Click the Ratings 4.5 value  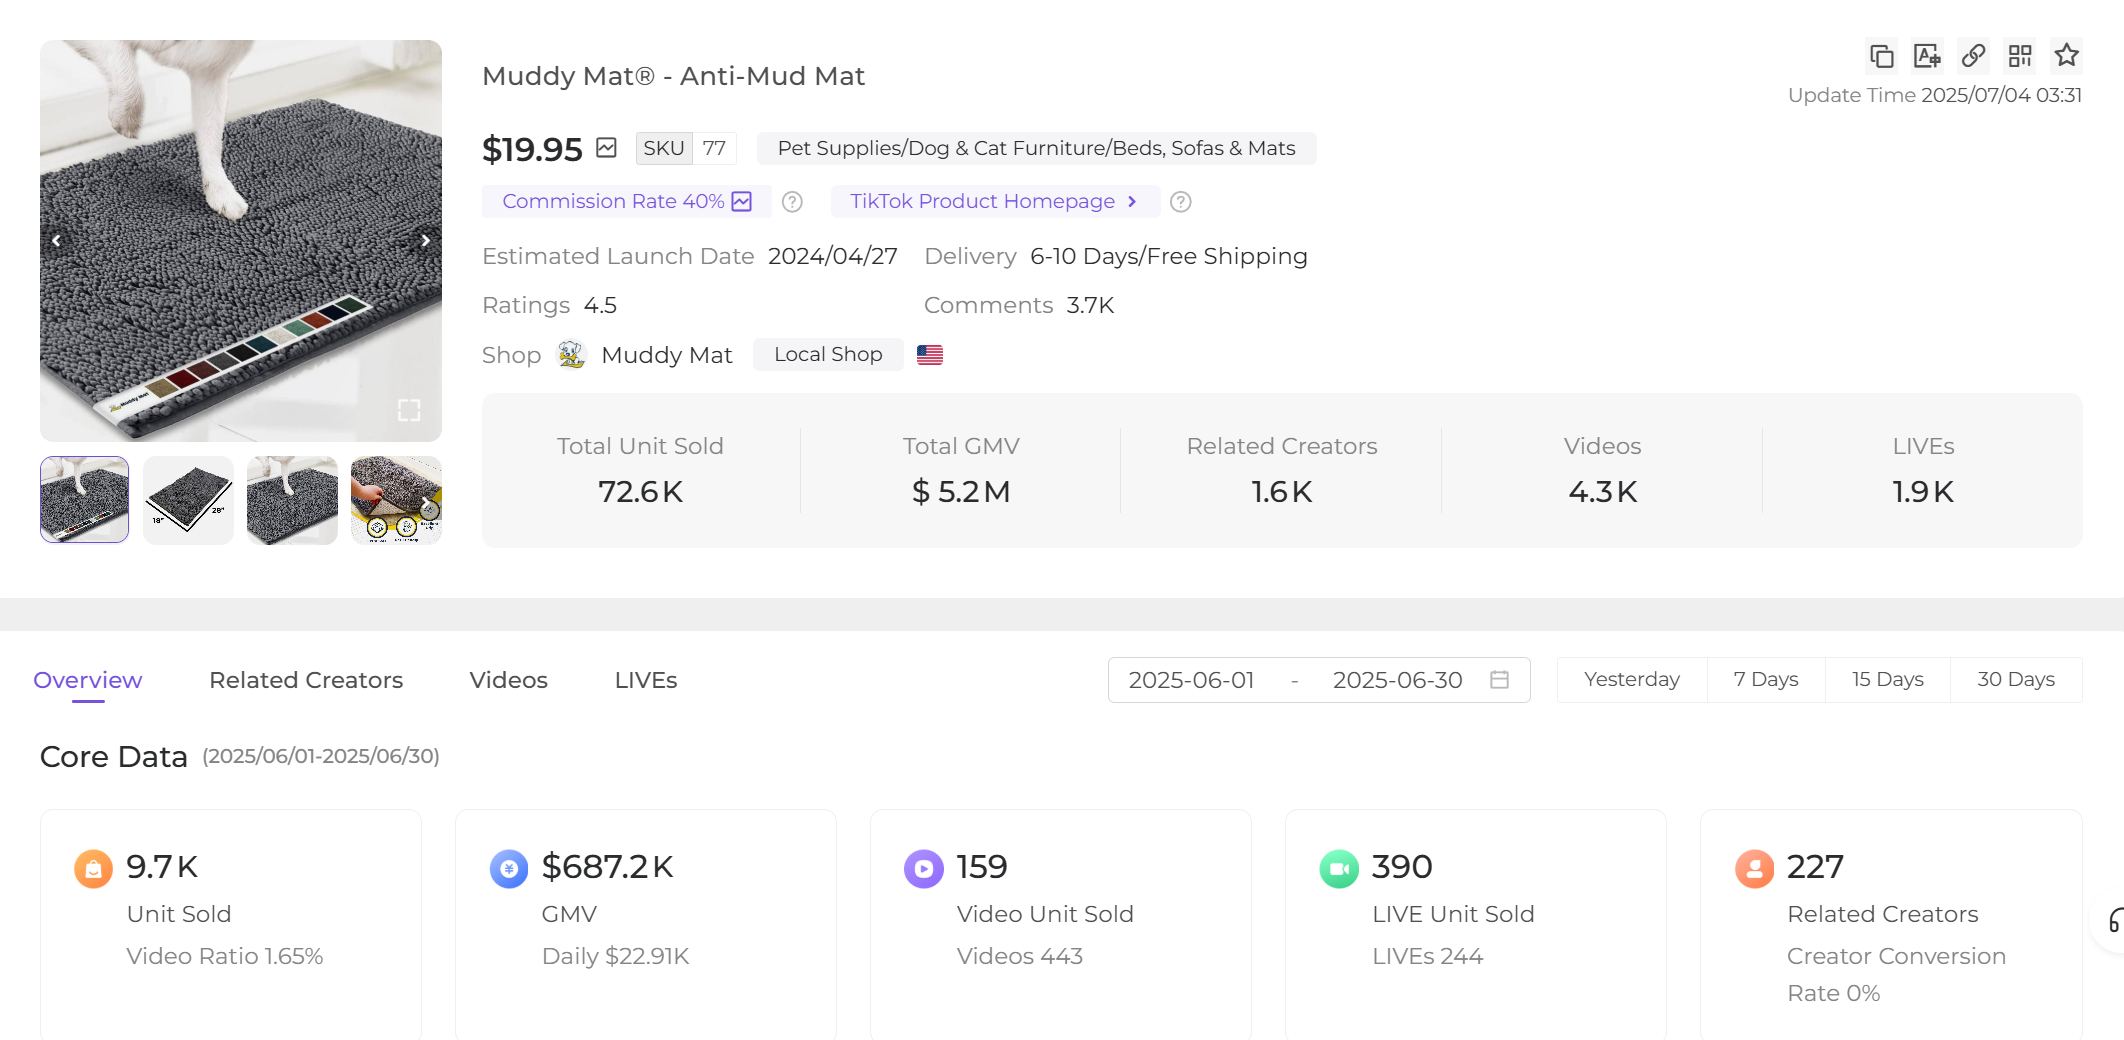pyautogui.click(x=600, y=305)
